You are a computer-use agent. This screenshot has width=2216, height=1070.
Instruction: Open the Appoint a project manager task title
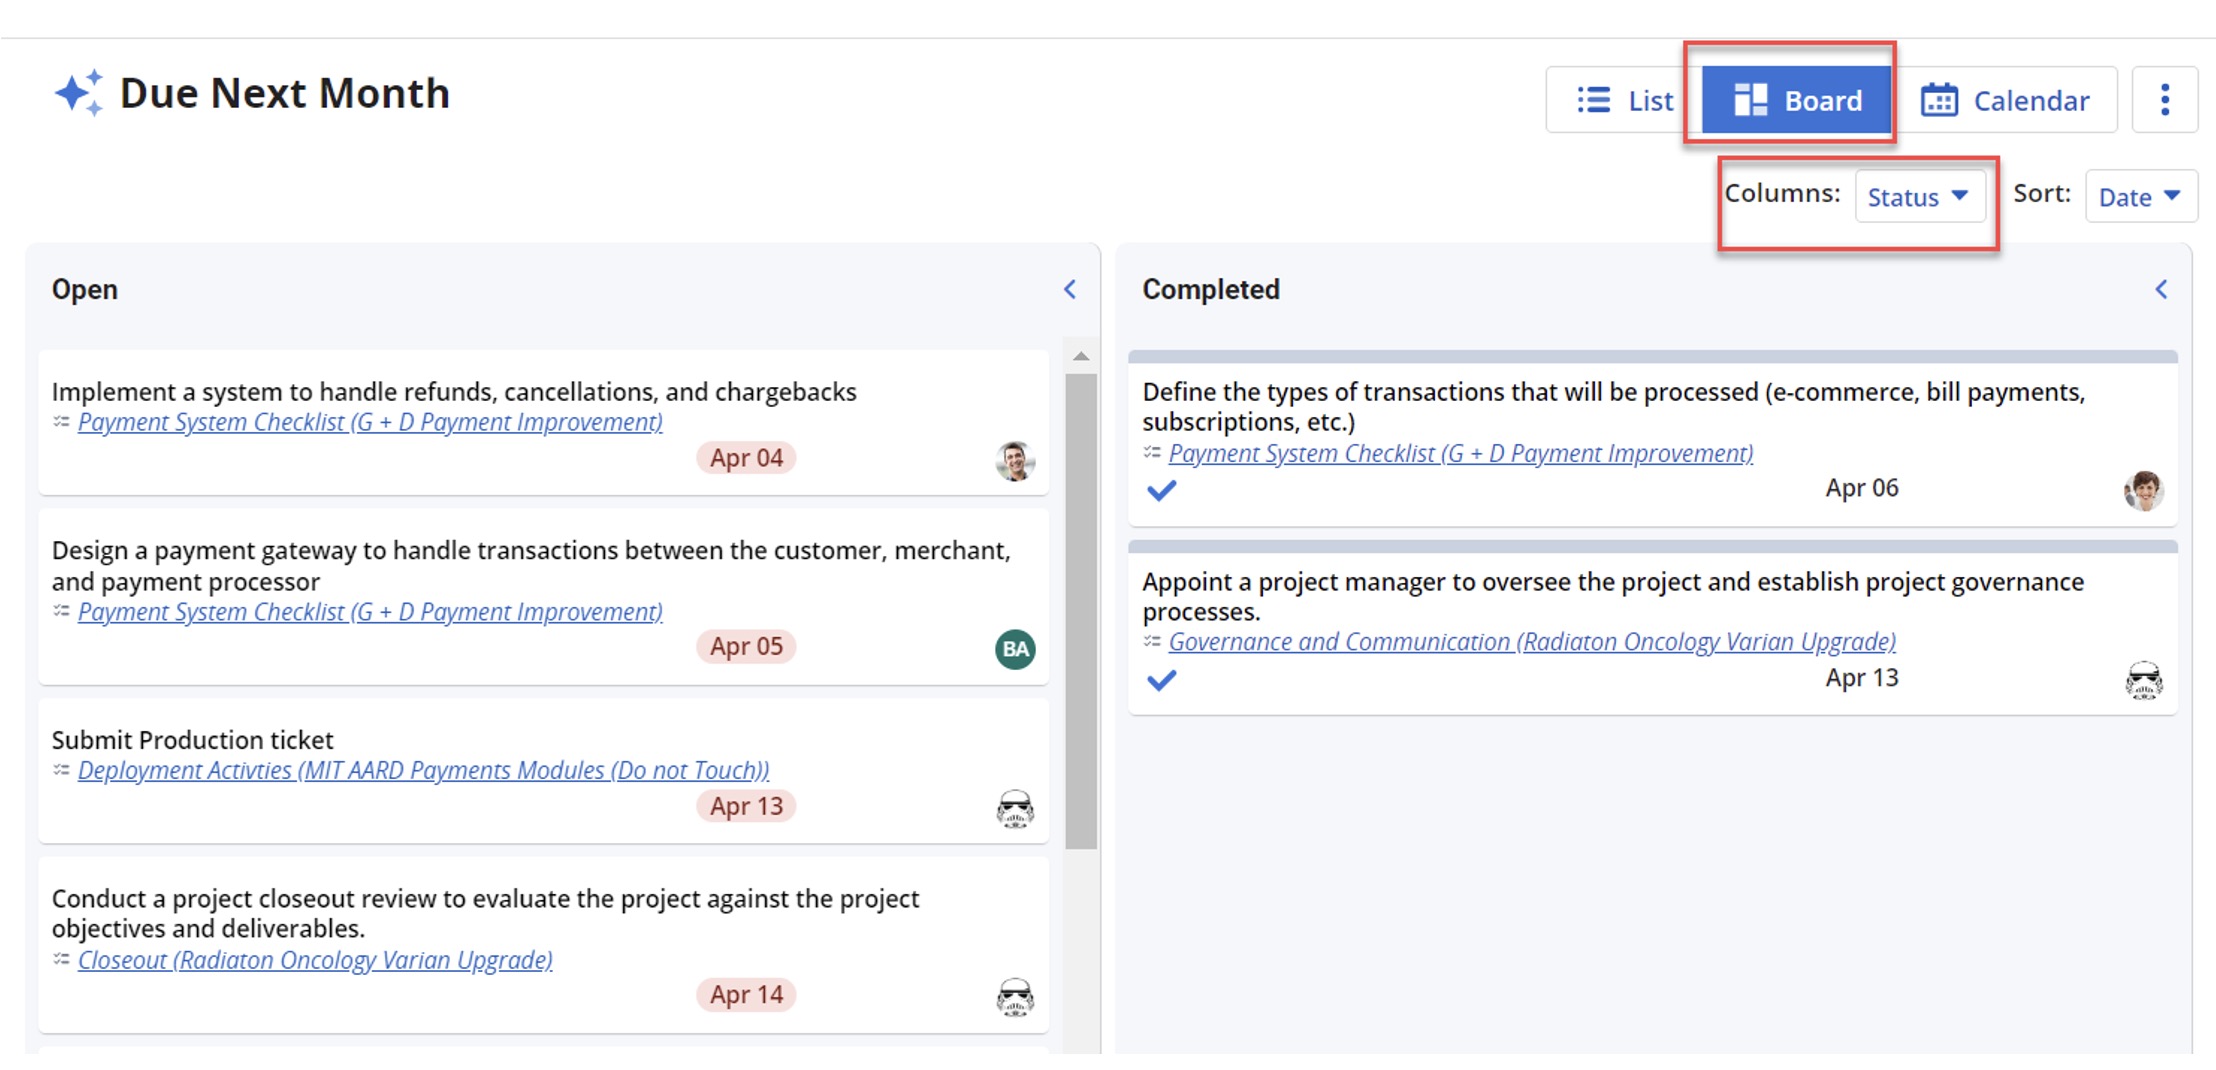(x=1613, y=596)
